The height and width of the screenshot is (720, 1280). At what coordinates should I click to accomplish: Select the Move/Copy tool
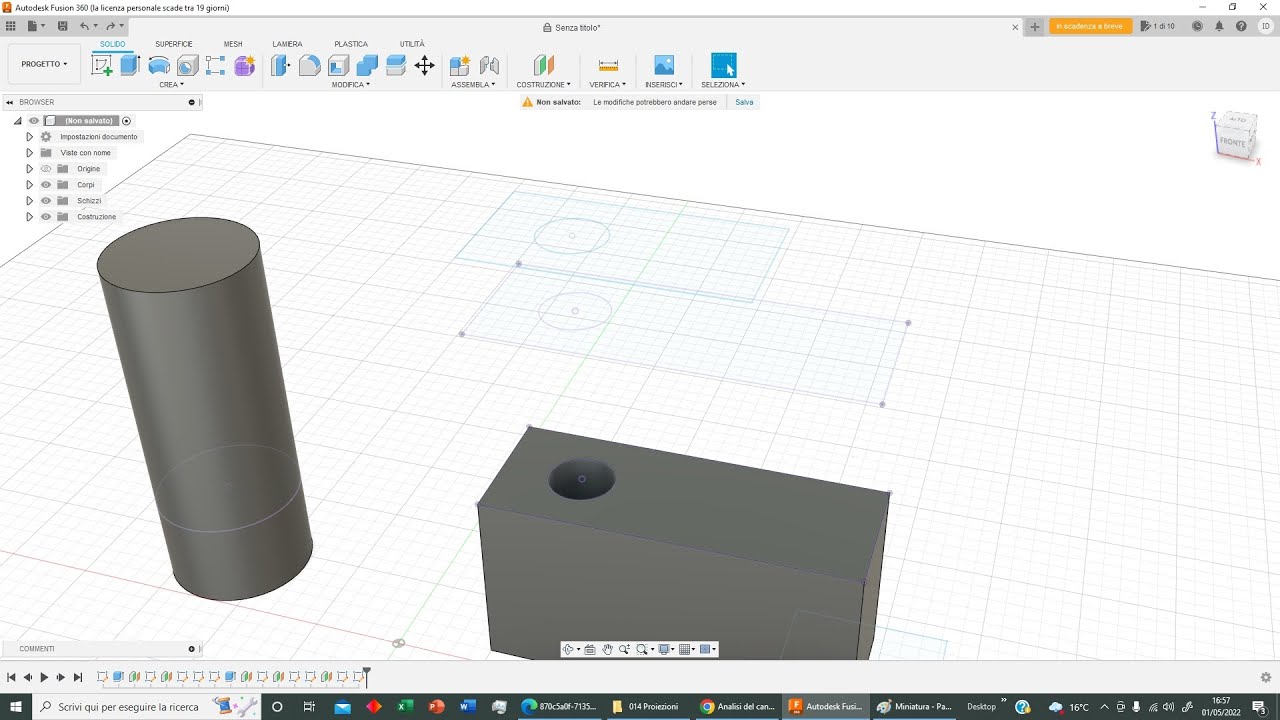point(425,66)
